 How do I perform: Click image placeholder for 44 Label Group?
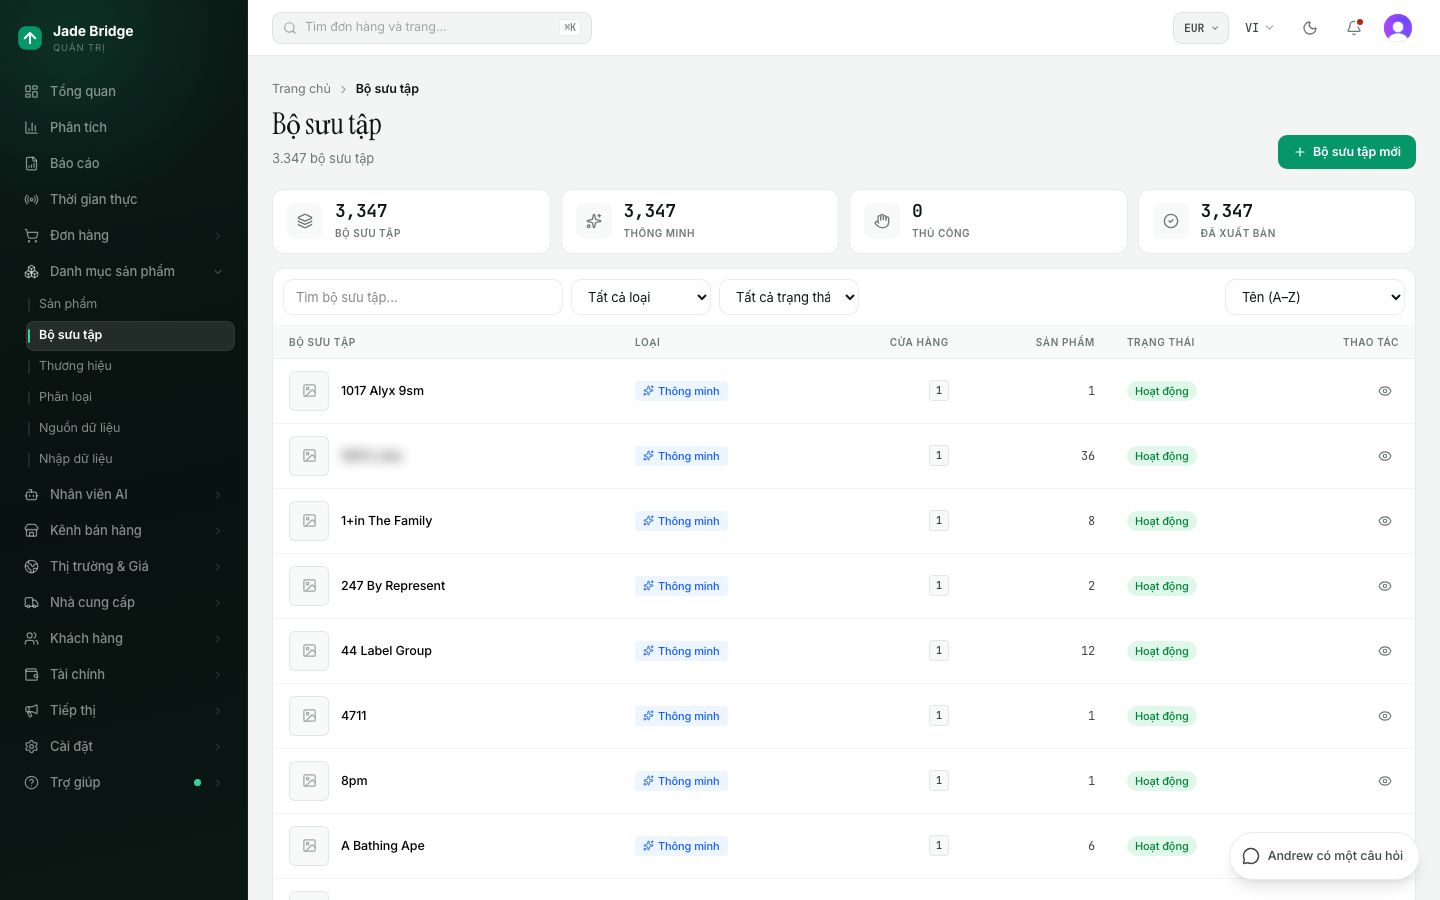pyautogui.click(x=309, y=651)
